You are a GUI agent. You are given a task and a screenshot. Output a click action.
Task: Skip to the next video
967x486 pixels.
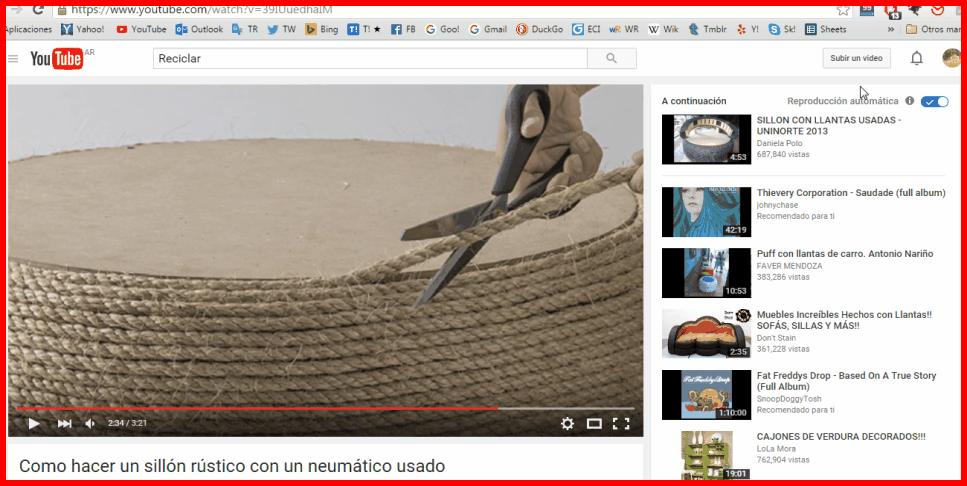64,423
